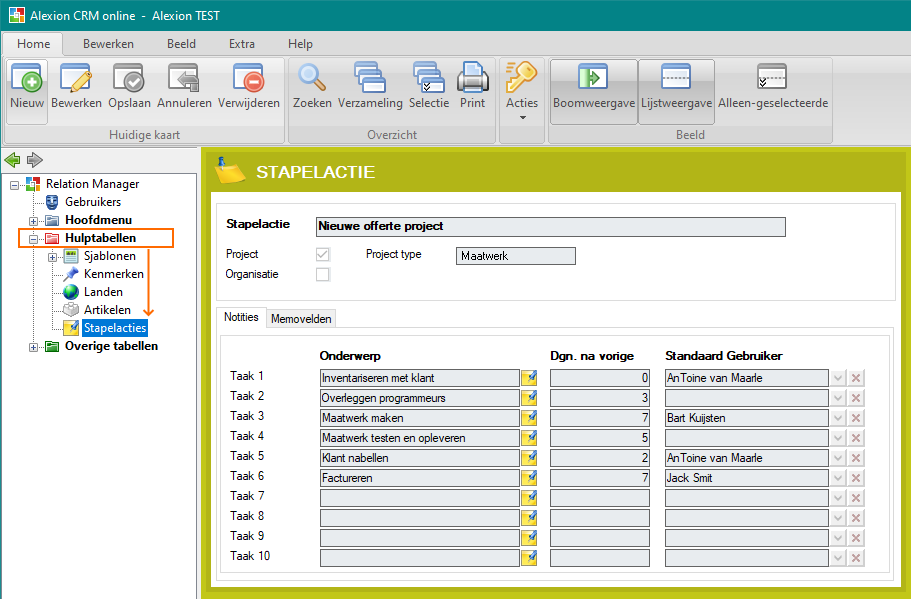Open notitie icon for Maatwerk maken

[529, 418]
